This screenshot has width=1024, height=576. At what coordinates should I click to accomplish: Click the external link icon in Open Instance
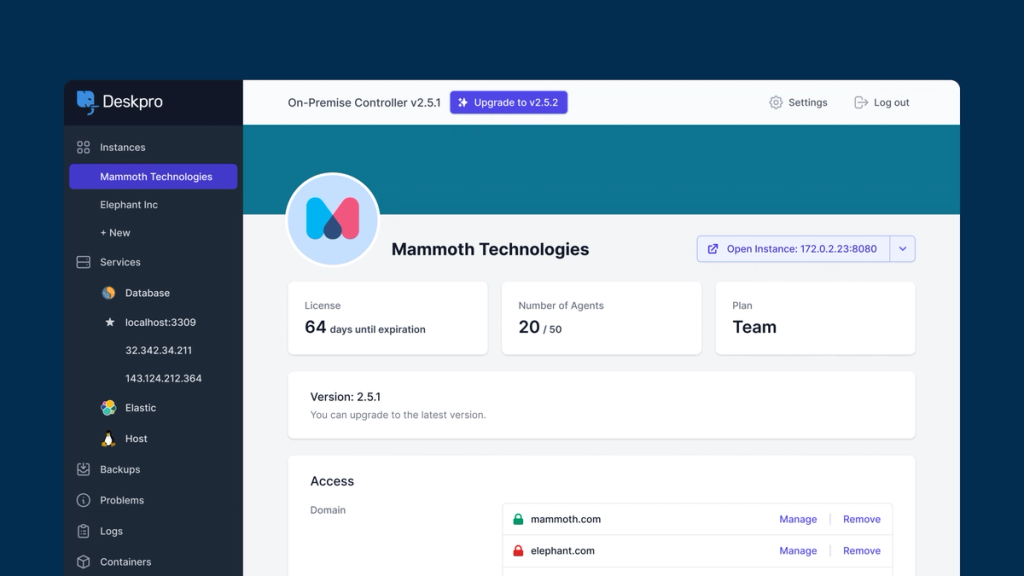click(x=712, y=249)
